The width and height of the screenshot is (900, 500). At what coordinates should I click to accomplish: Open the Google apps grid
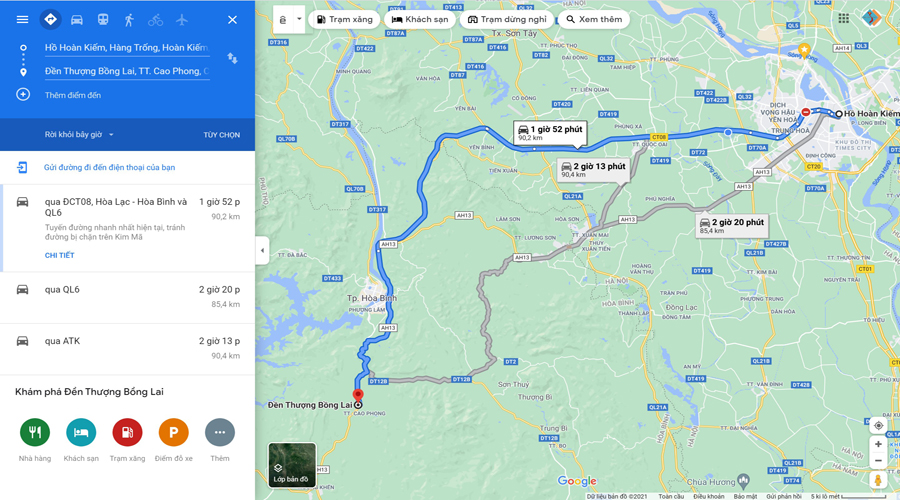(x=843, y=18)
